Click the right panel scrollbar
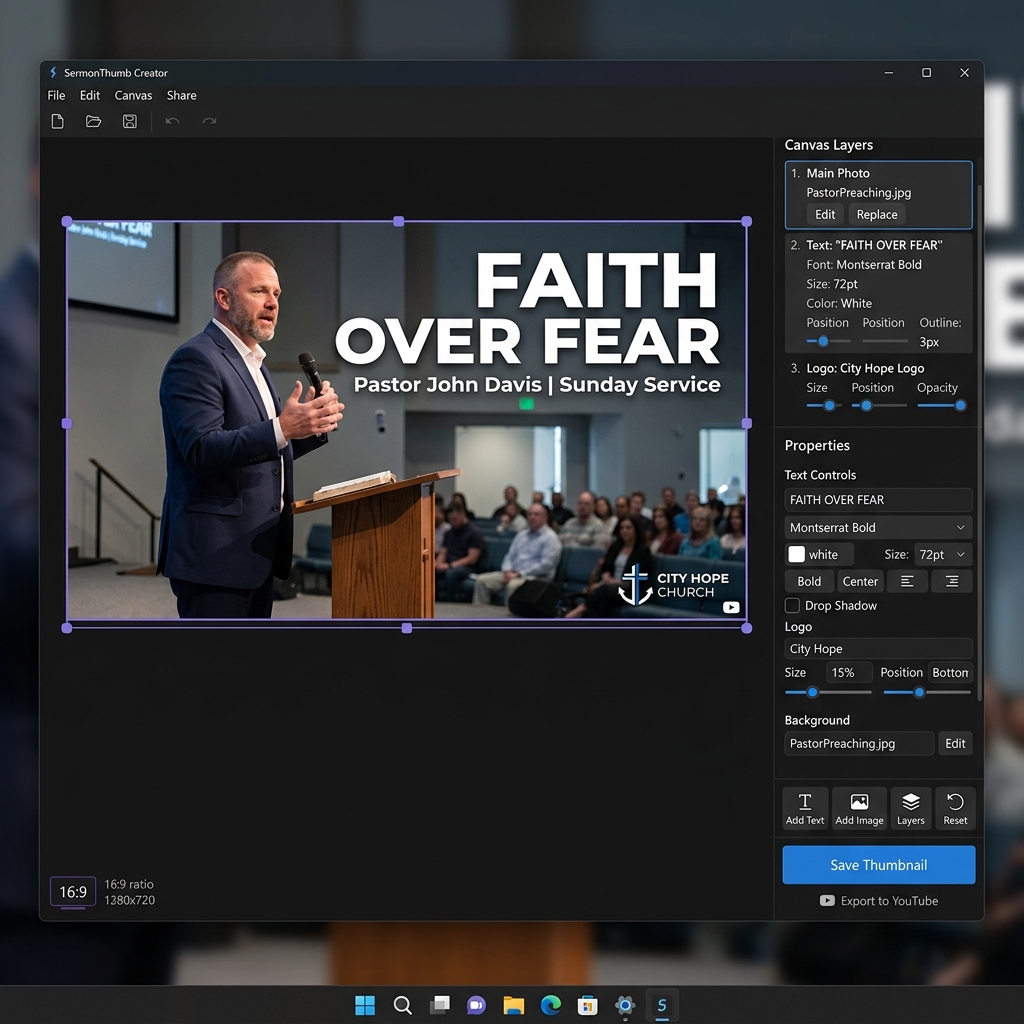Screen dimensions: 1024x1024 [x=979, y=444]
